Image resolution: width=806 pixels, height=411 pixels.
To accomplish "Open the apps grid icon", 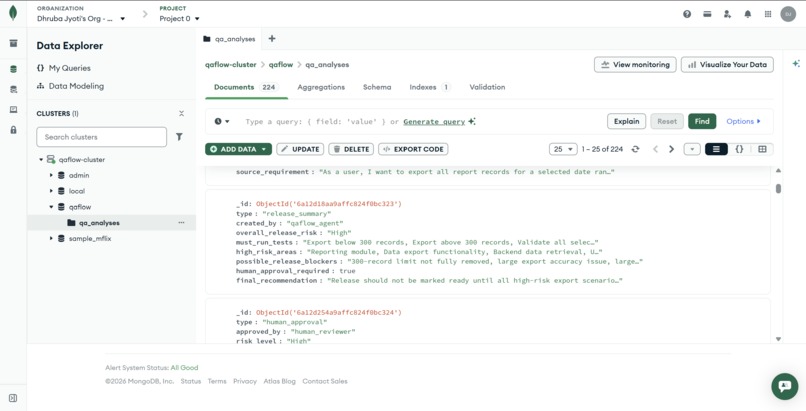I will pos(768,14).
